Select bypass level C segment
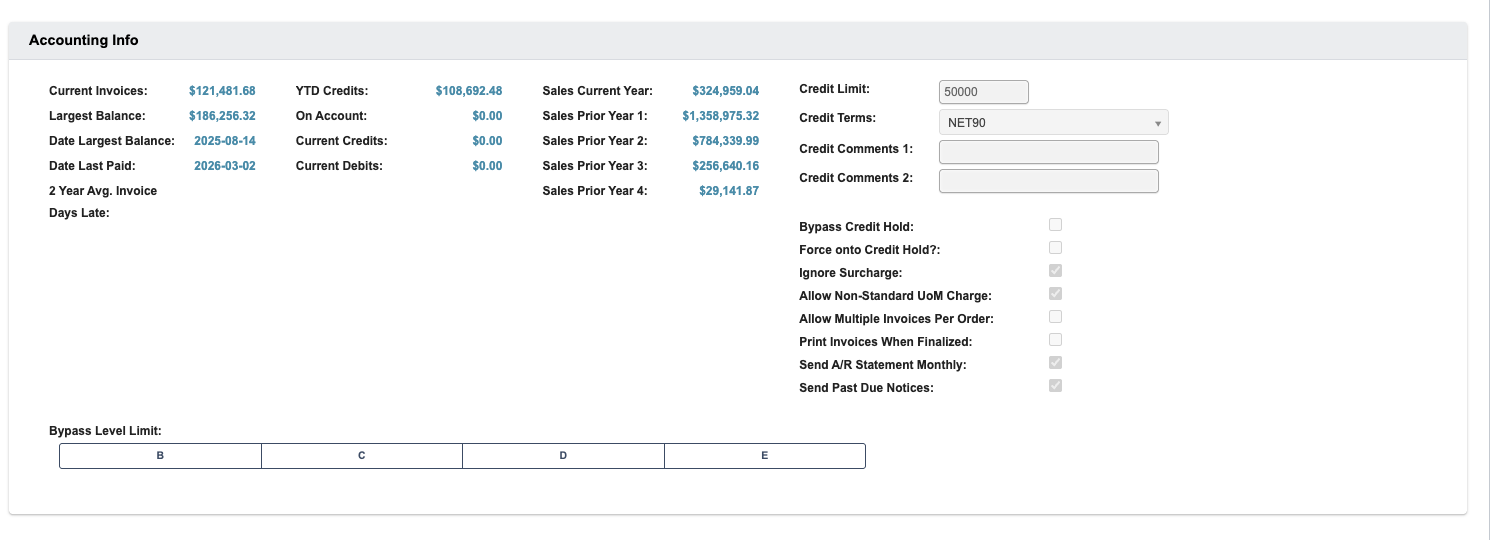 coord(362,456)
